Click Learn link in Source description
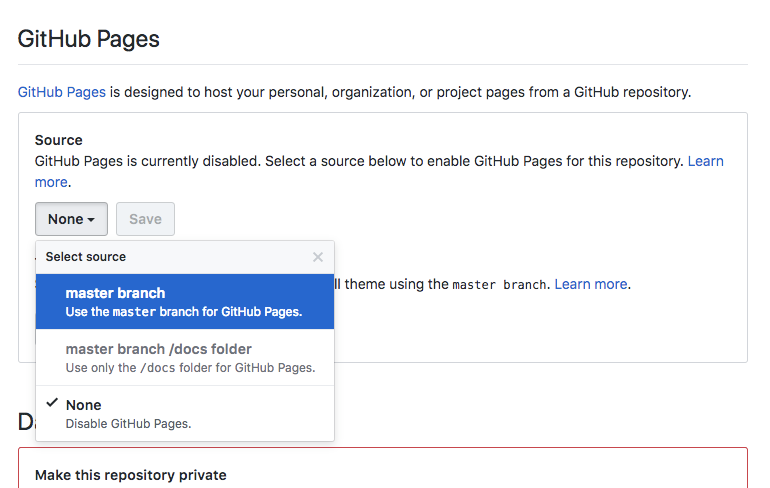Viewport: 770px width, 488px height. point(705,161)
